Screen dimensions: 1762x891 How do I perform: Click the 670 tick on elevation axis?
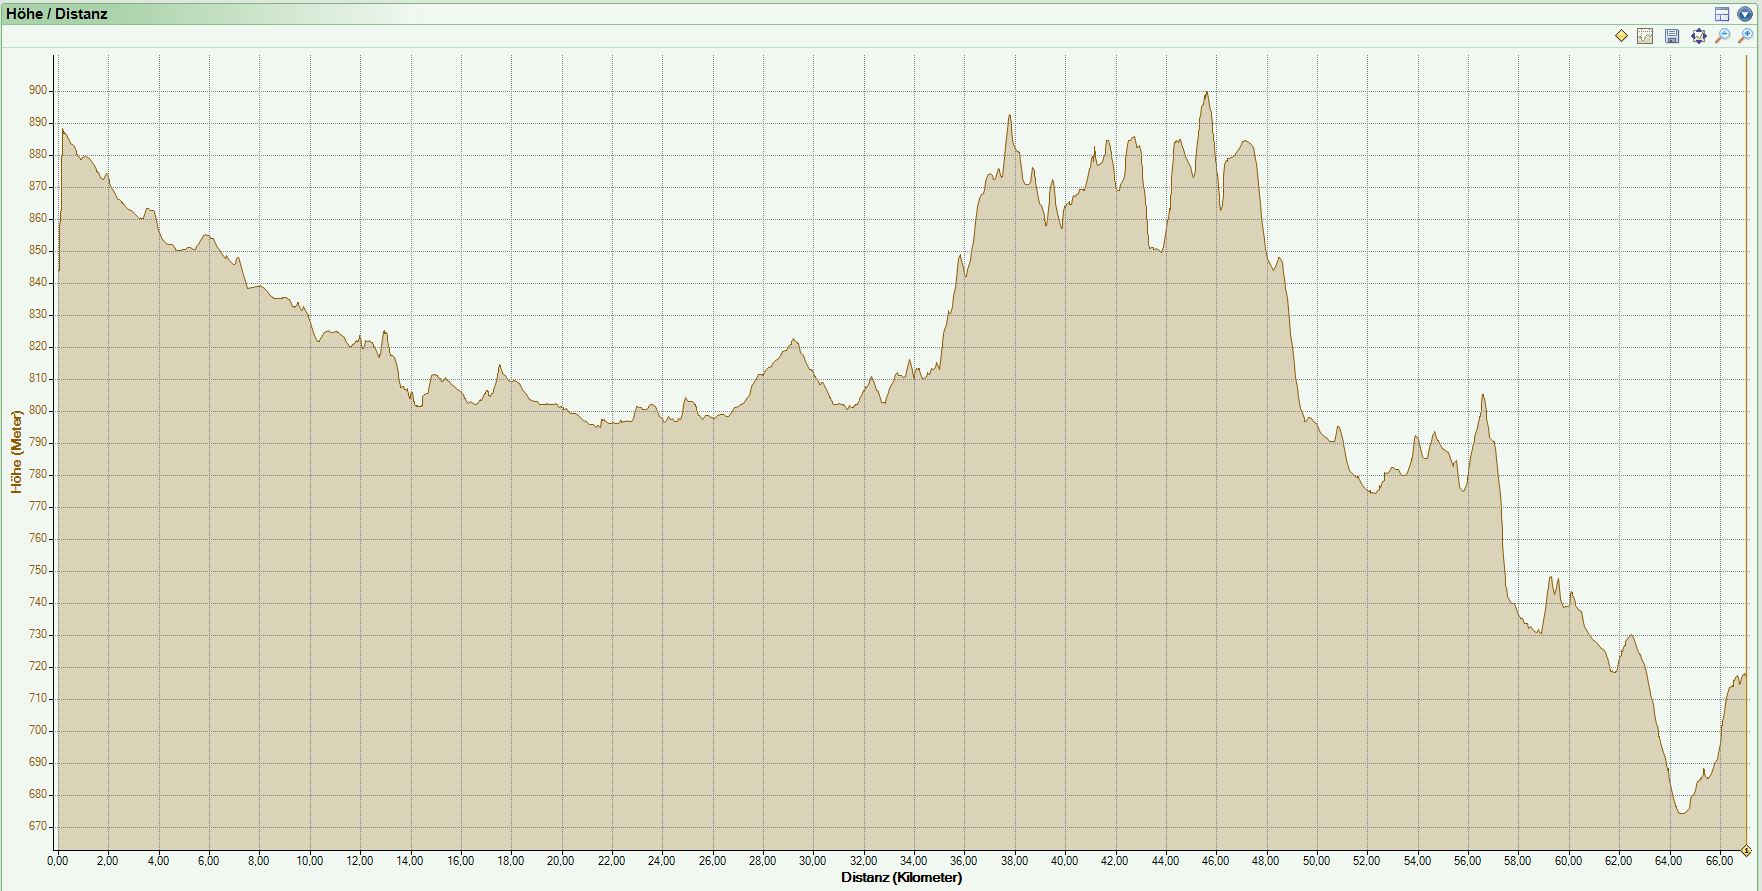(x=38, y=827)
